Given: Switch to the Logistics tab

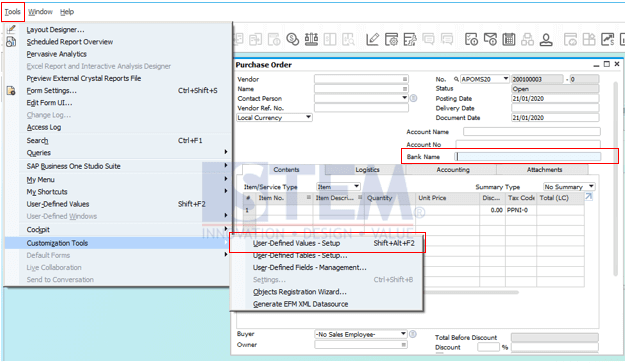Looking at the screenshot, I should tap(367, 170).
